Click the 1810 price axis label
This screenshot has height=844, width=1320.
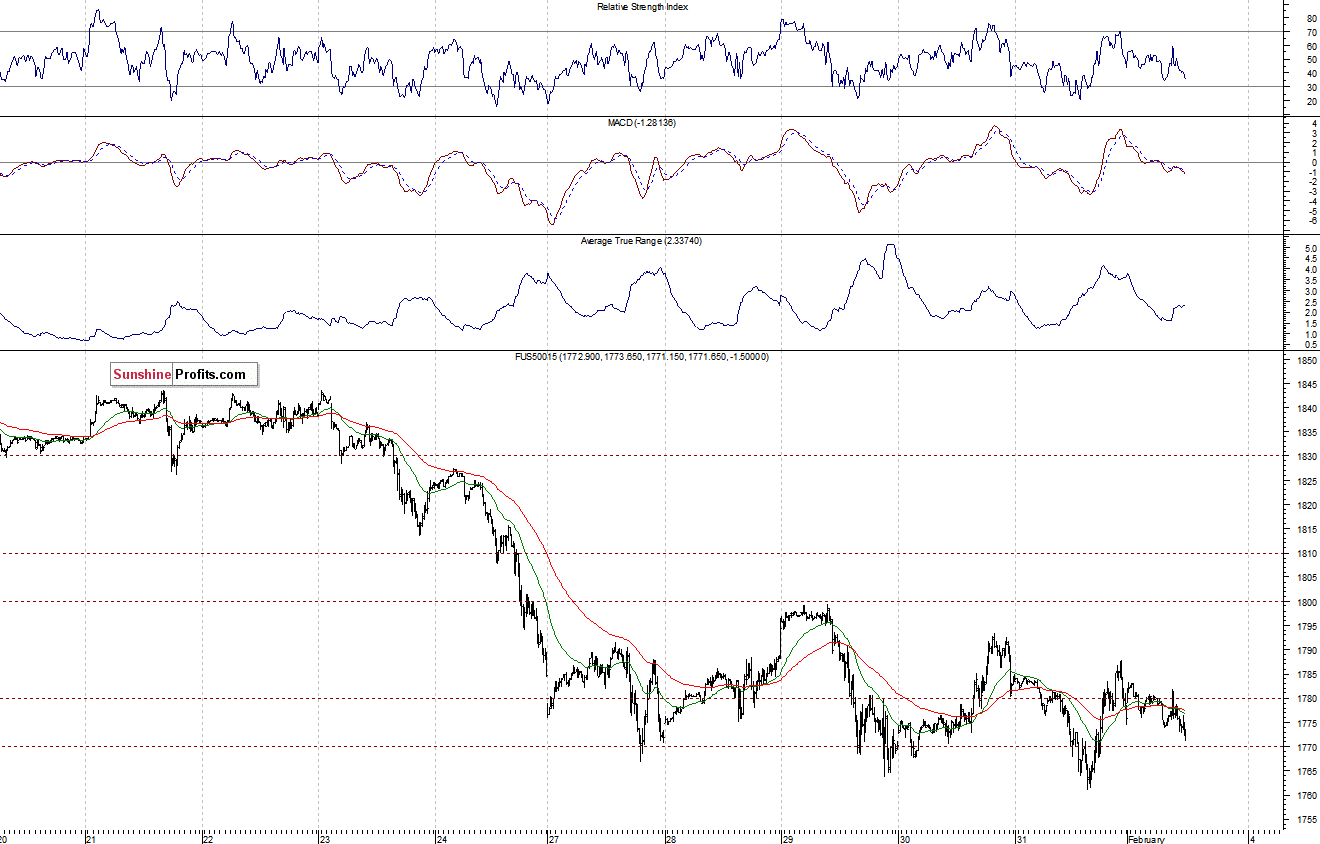[1306, 553]
